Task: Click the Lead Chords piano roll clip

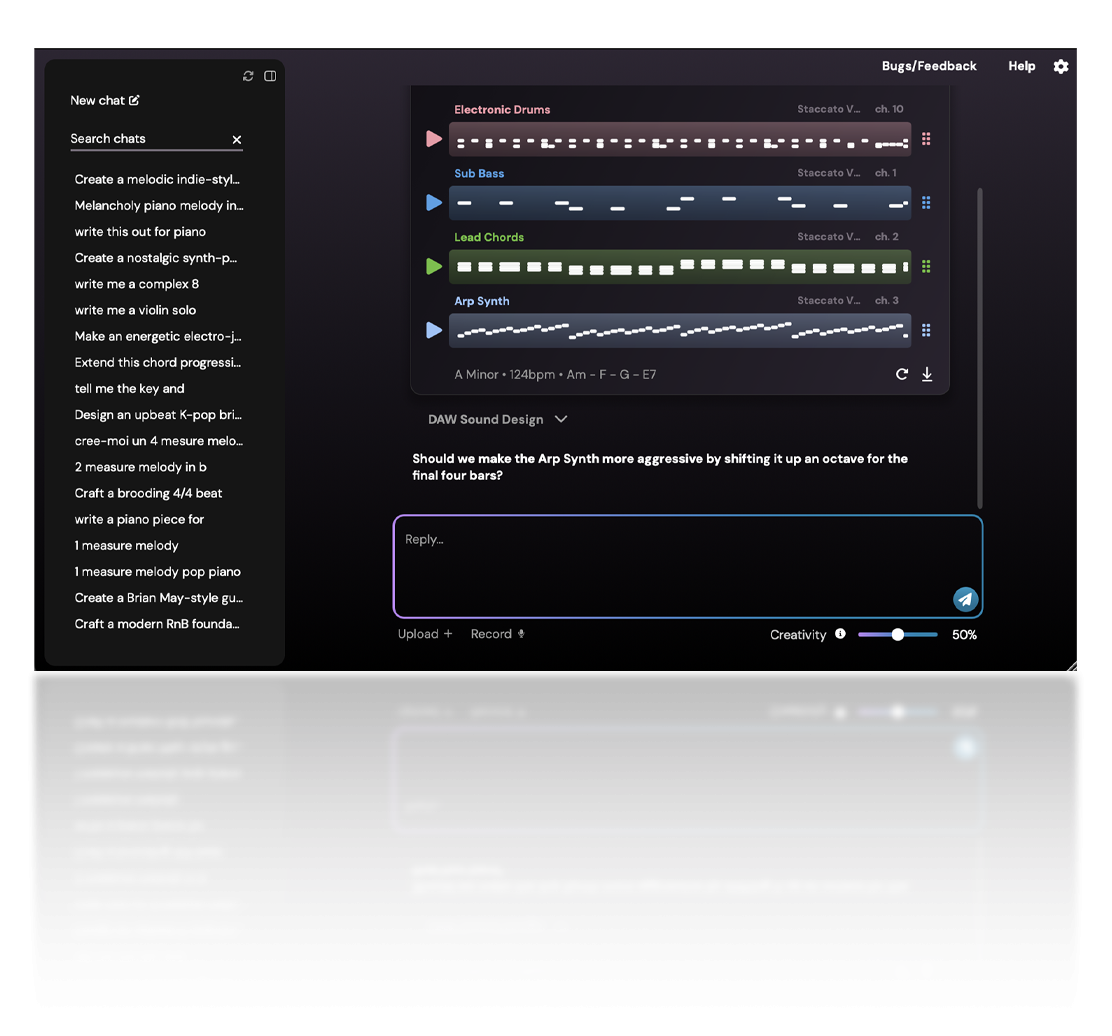Action: 679,267
